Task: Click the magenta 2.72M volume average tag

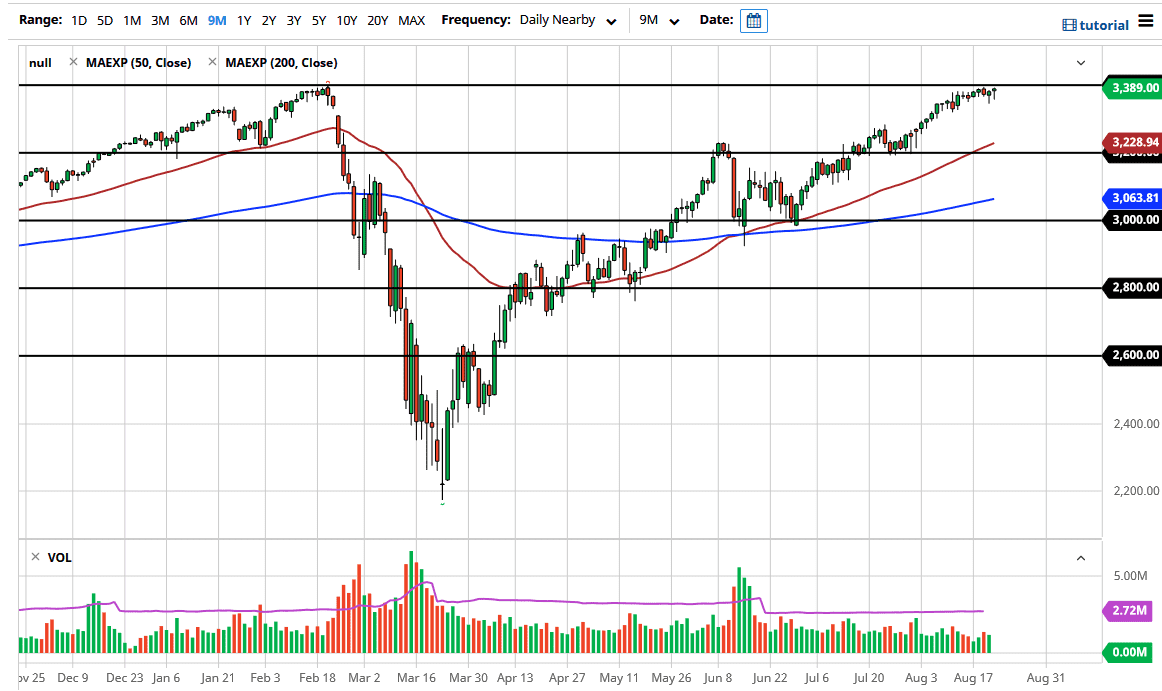Action: 1131,611
